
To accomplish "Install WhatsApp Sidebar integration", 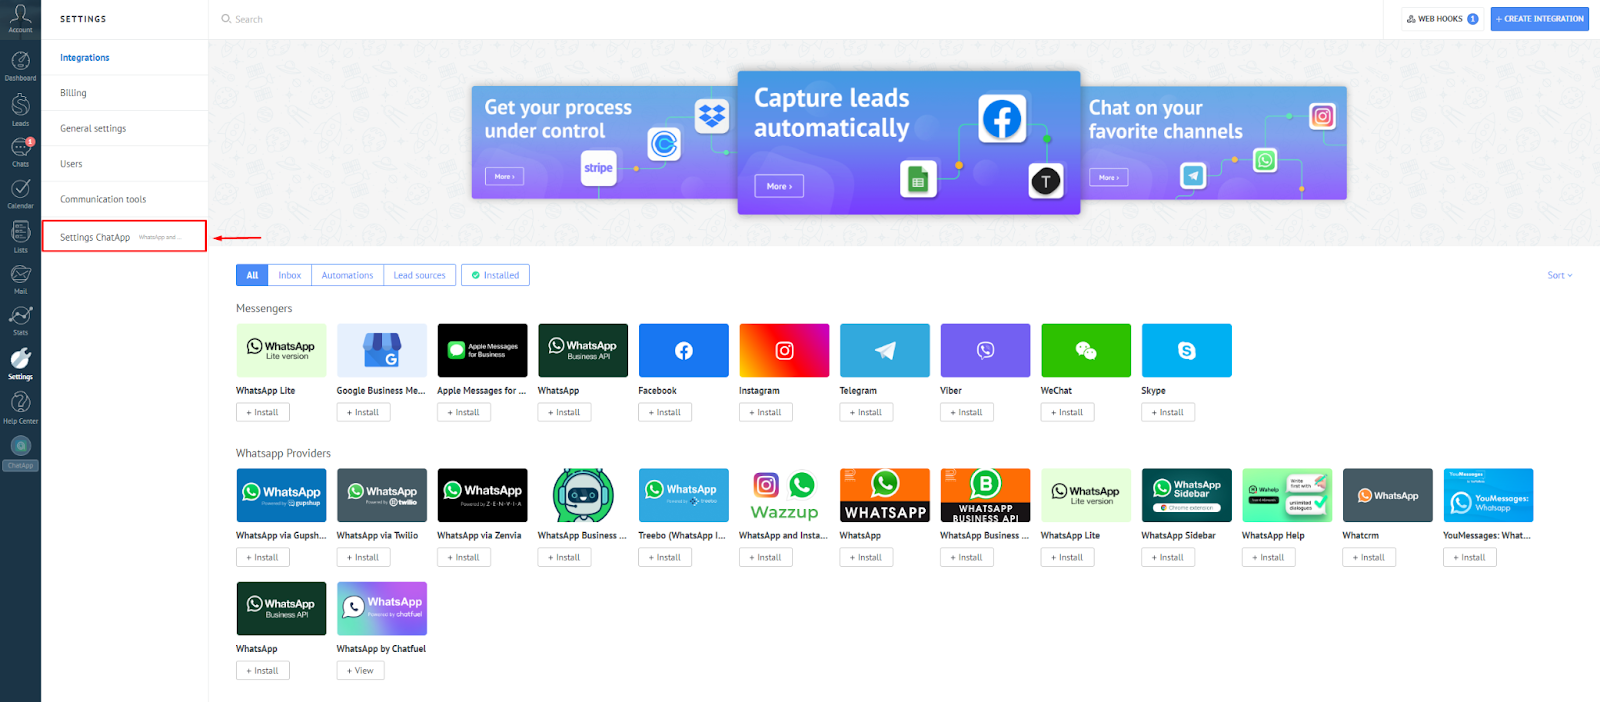I will pyautogui.click(x=1168, y=557).
